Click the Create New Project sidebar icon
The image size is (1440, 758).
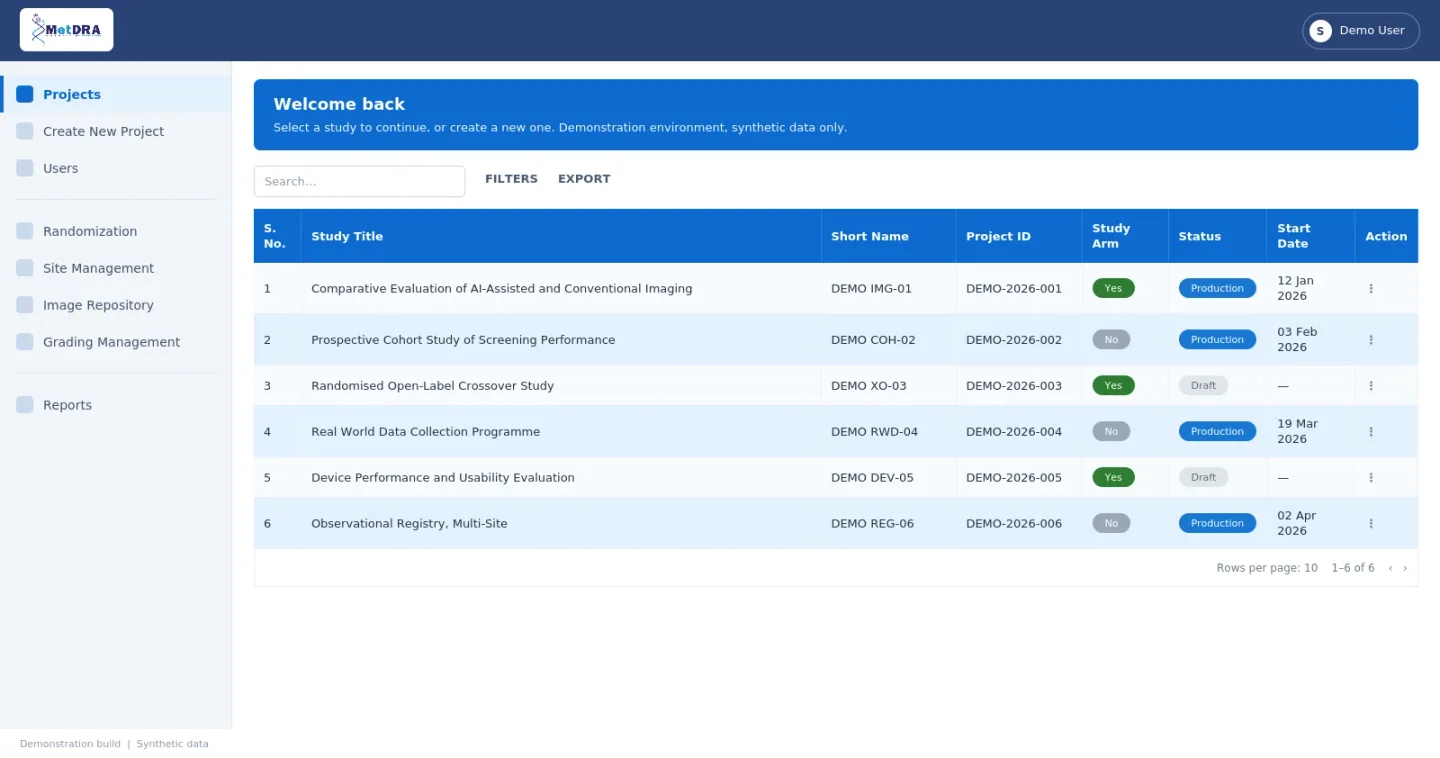click(x=25, y=131)
